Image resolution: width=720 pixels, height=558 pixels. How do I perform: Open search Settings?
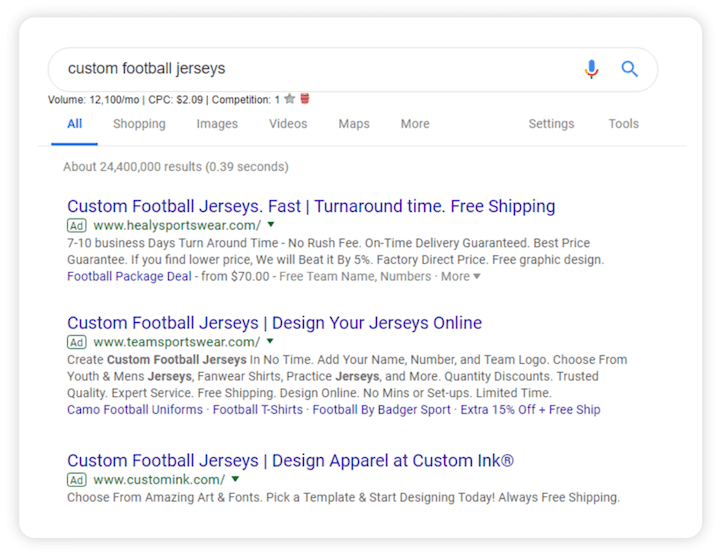[x=551, y=124]
